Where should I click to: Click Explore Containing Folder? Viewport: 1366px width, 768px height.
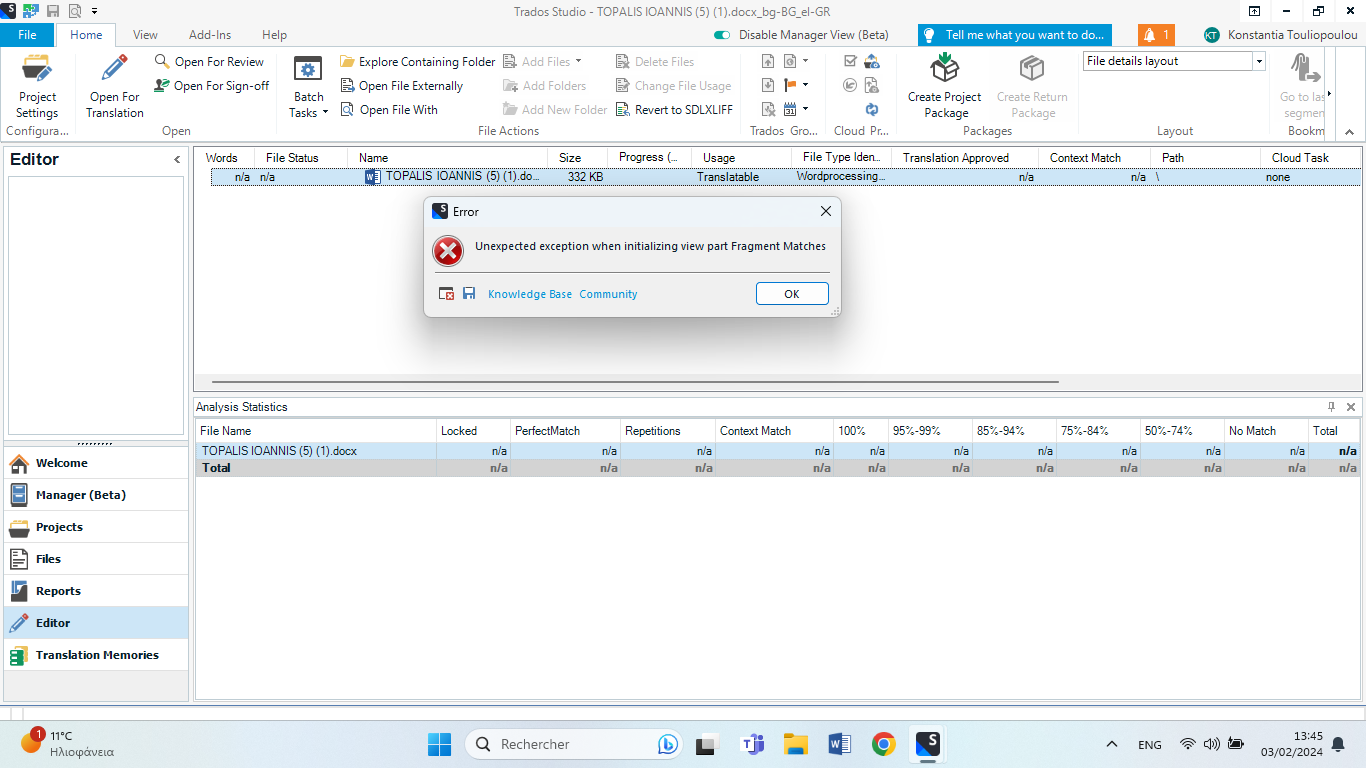(417, 62)
